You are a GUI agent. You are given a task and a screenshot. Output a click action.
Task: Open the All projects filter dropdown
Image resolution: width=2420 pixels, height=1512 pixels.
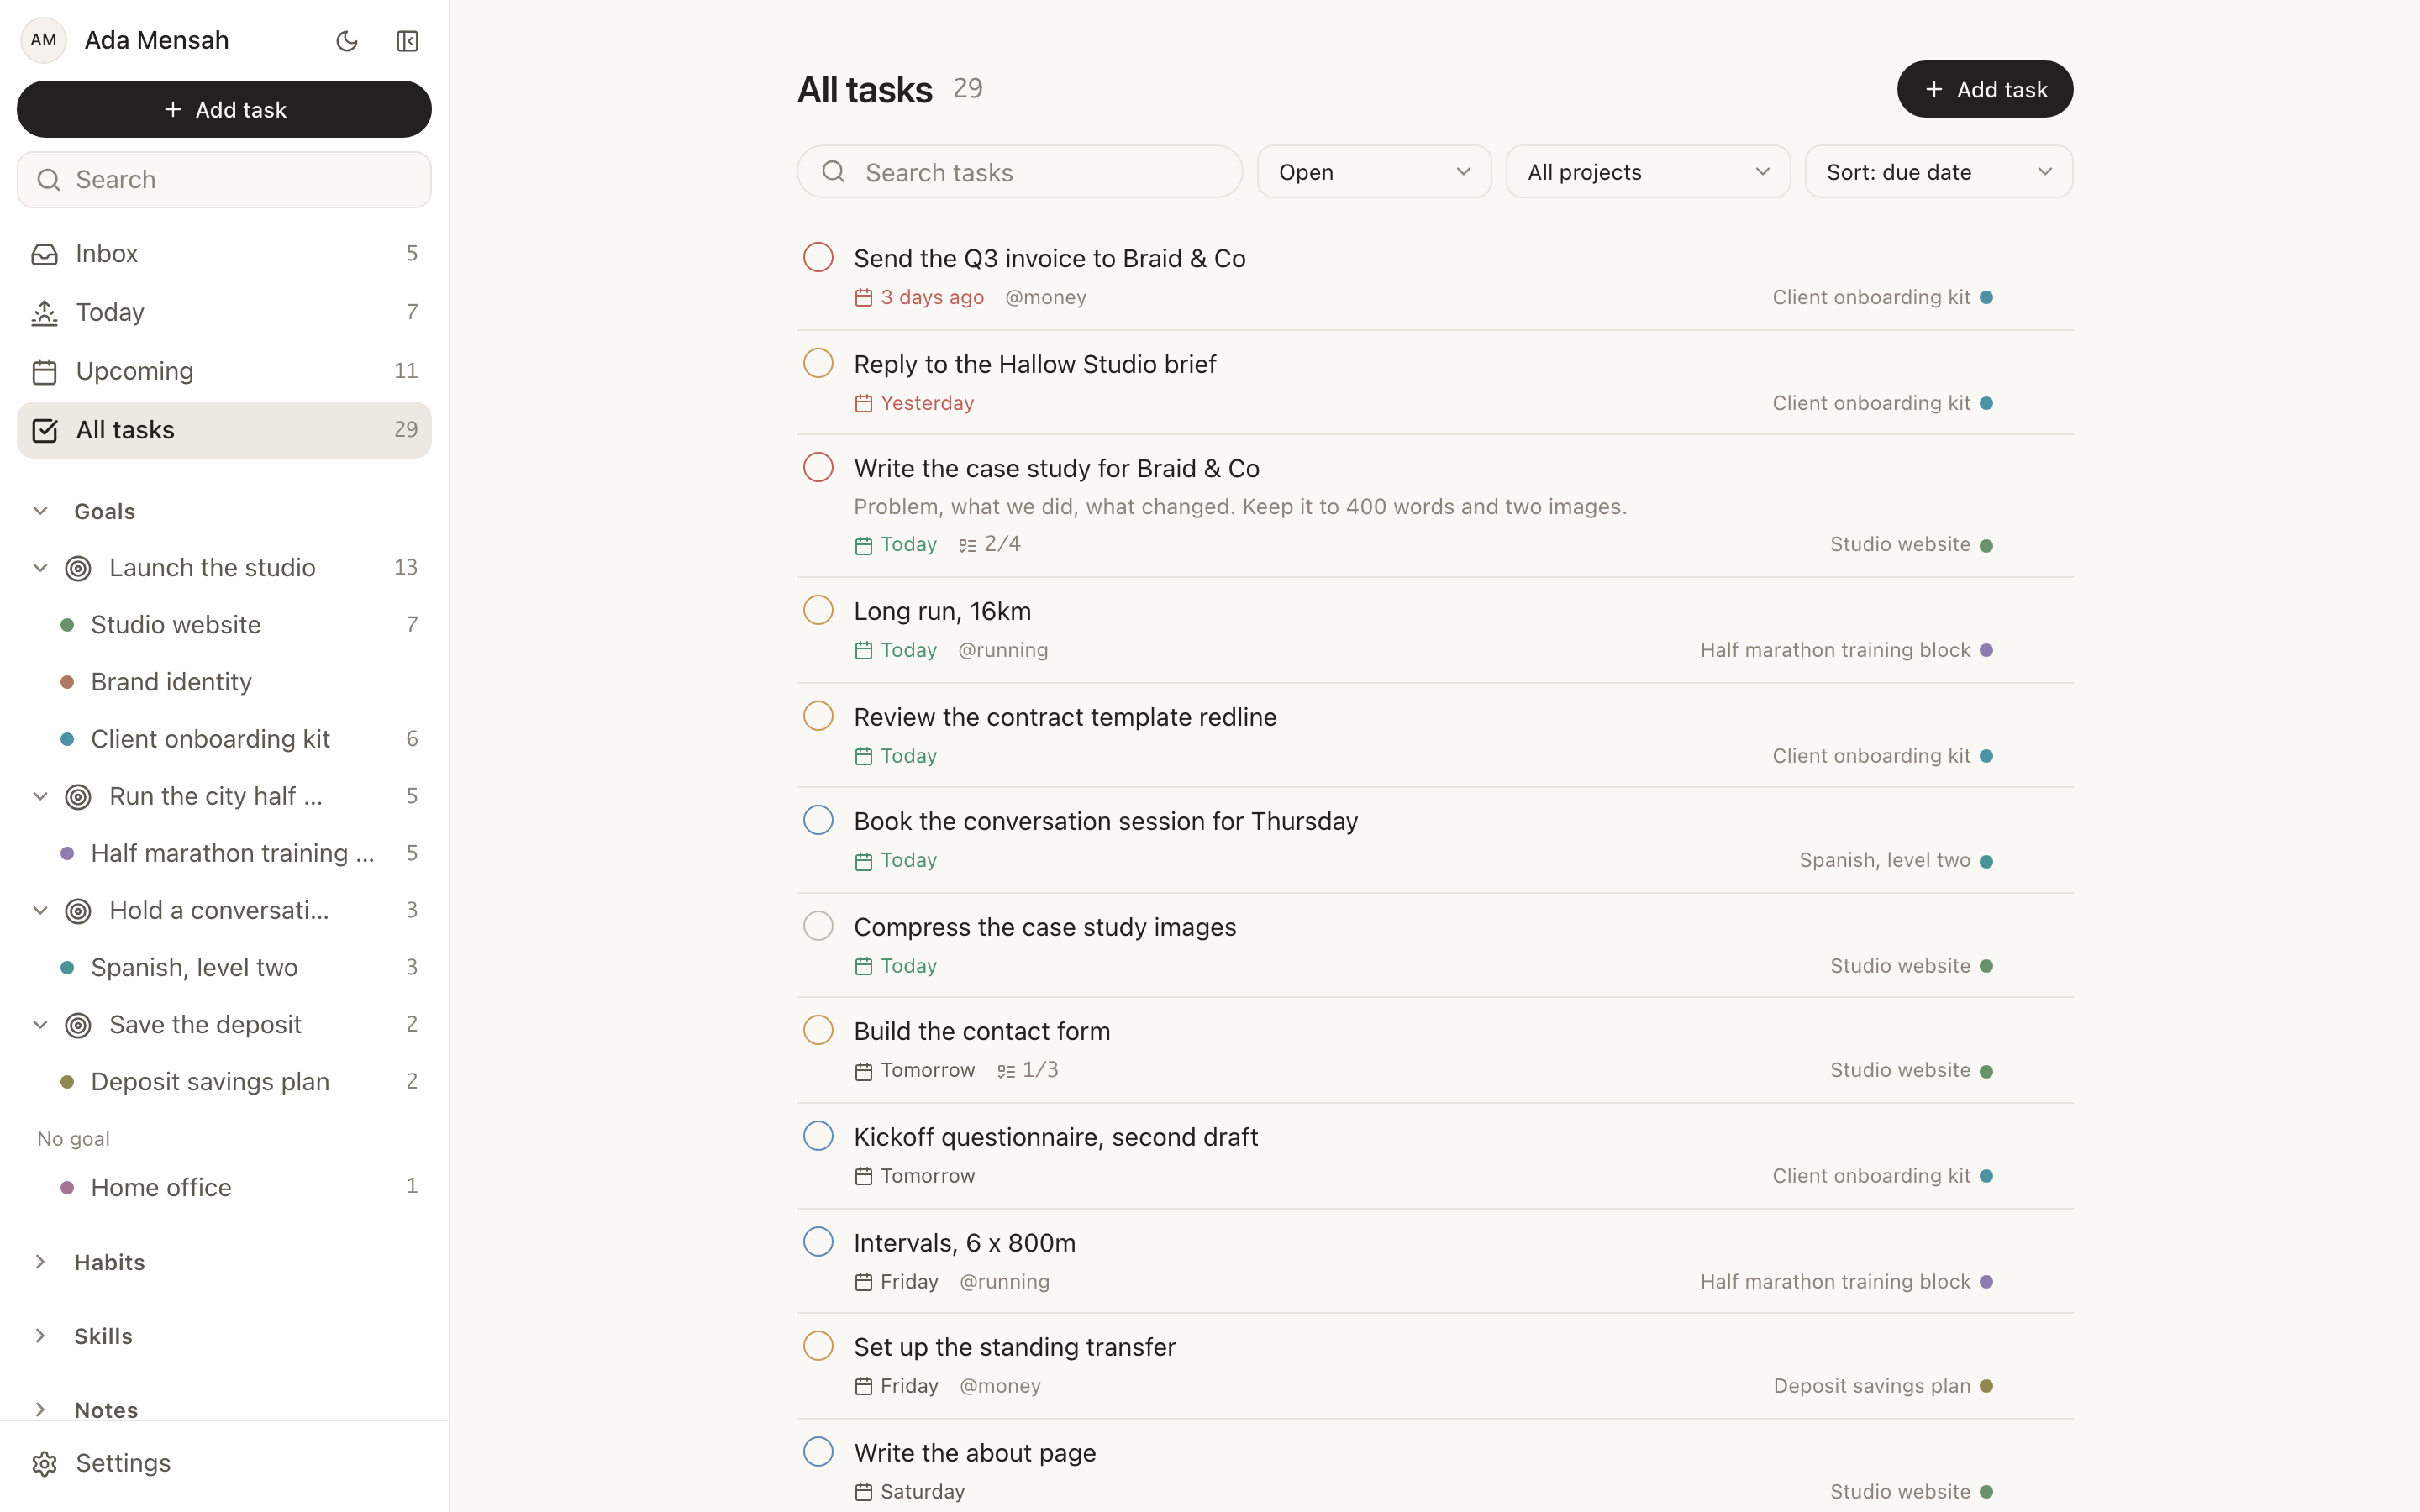tap(1648, 172)
